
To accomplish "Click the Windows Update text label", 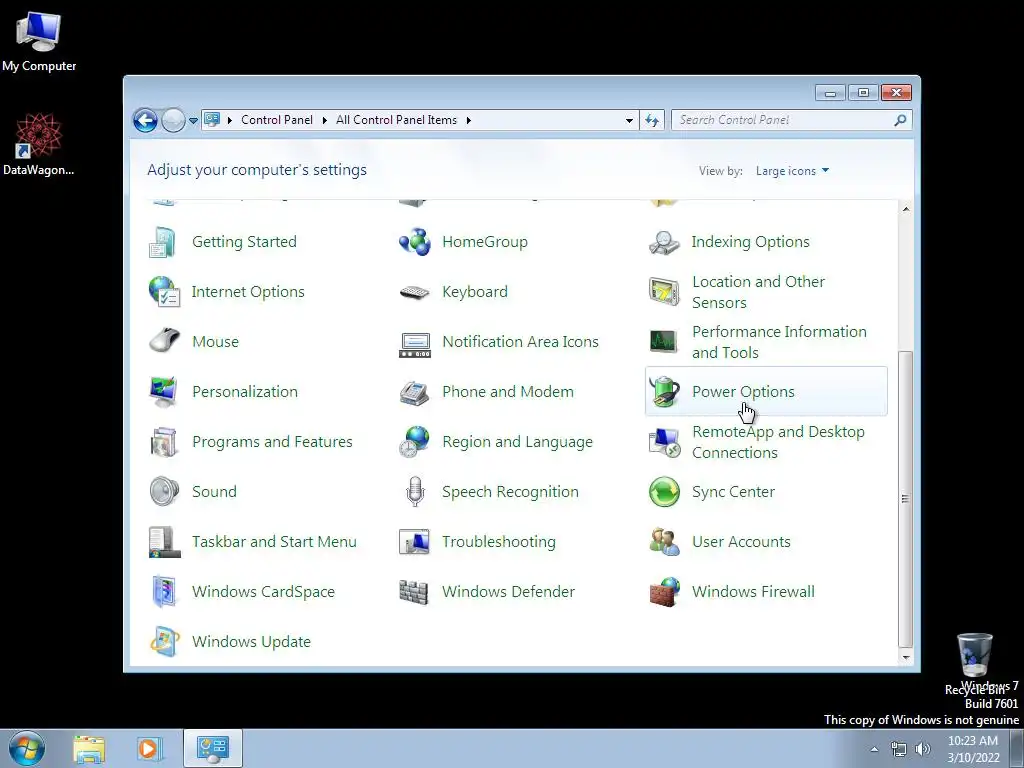I will [251, 642].
